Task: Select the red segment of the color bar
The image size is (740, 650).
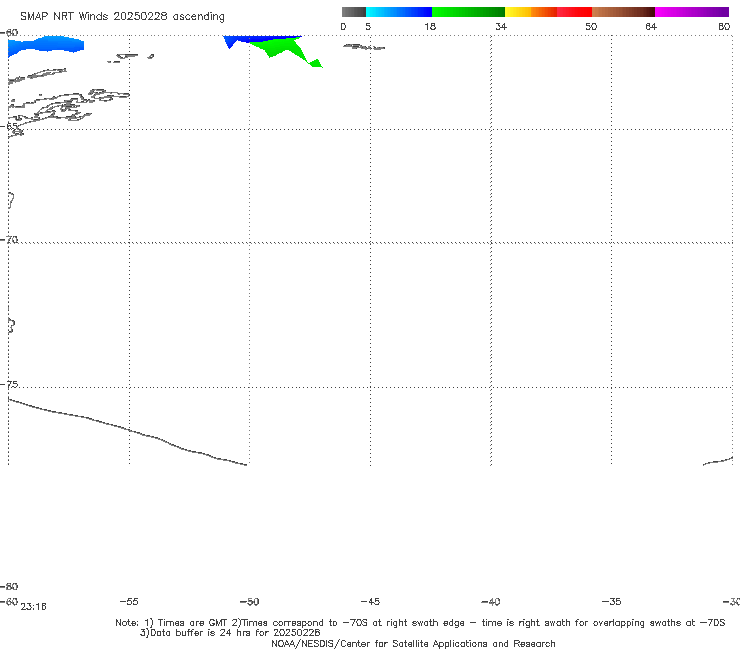Action: [x=574, y=12]
